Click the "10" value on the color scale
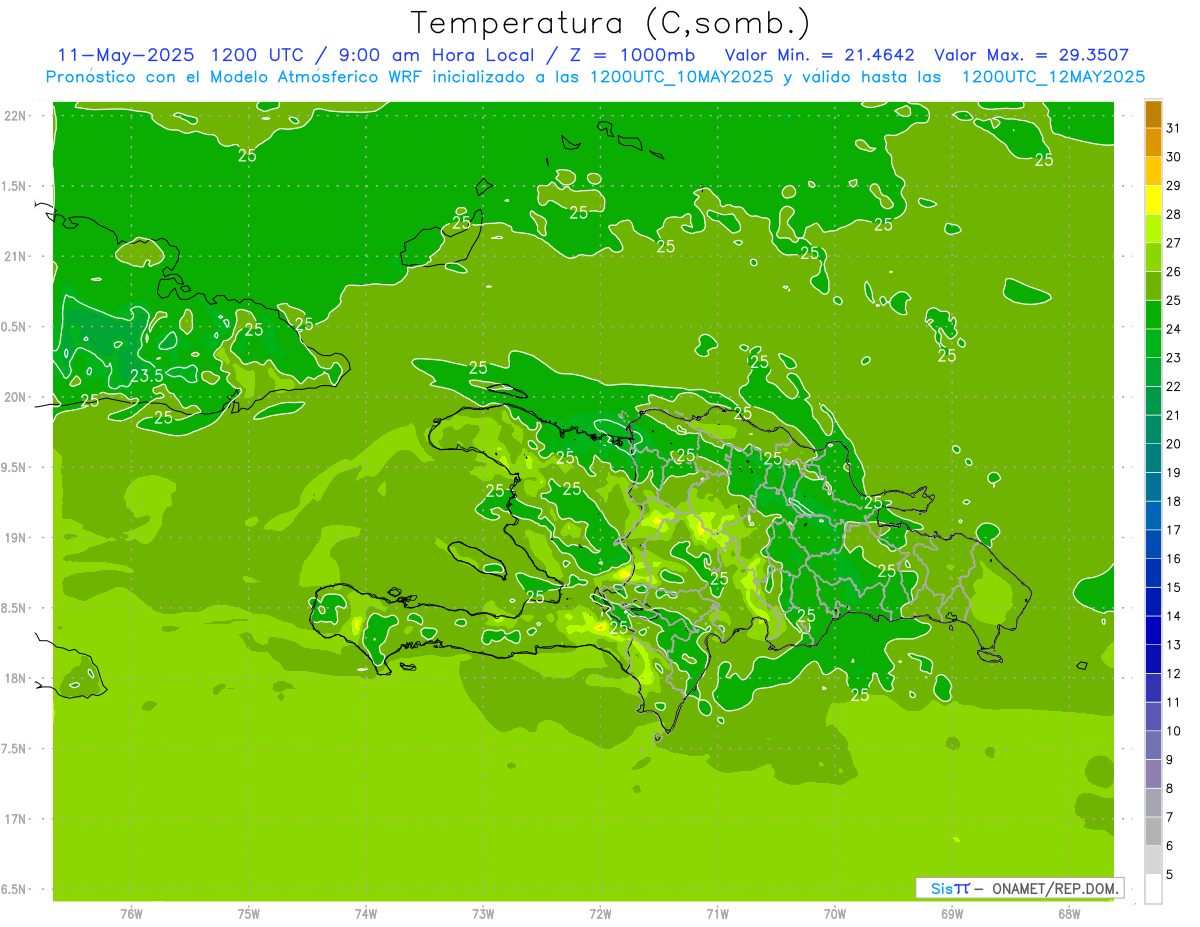The image size is (1200, 927). point(1173,731)
